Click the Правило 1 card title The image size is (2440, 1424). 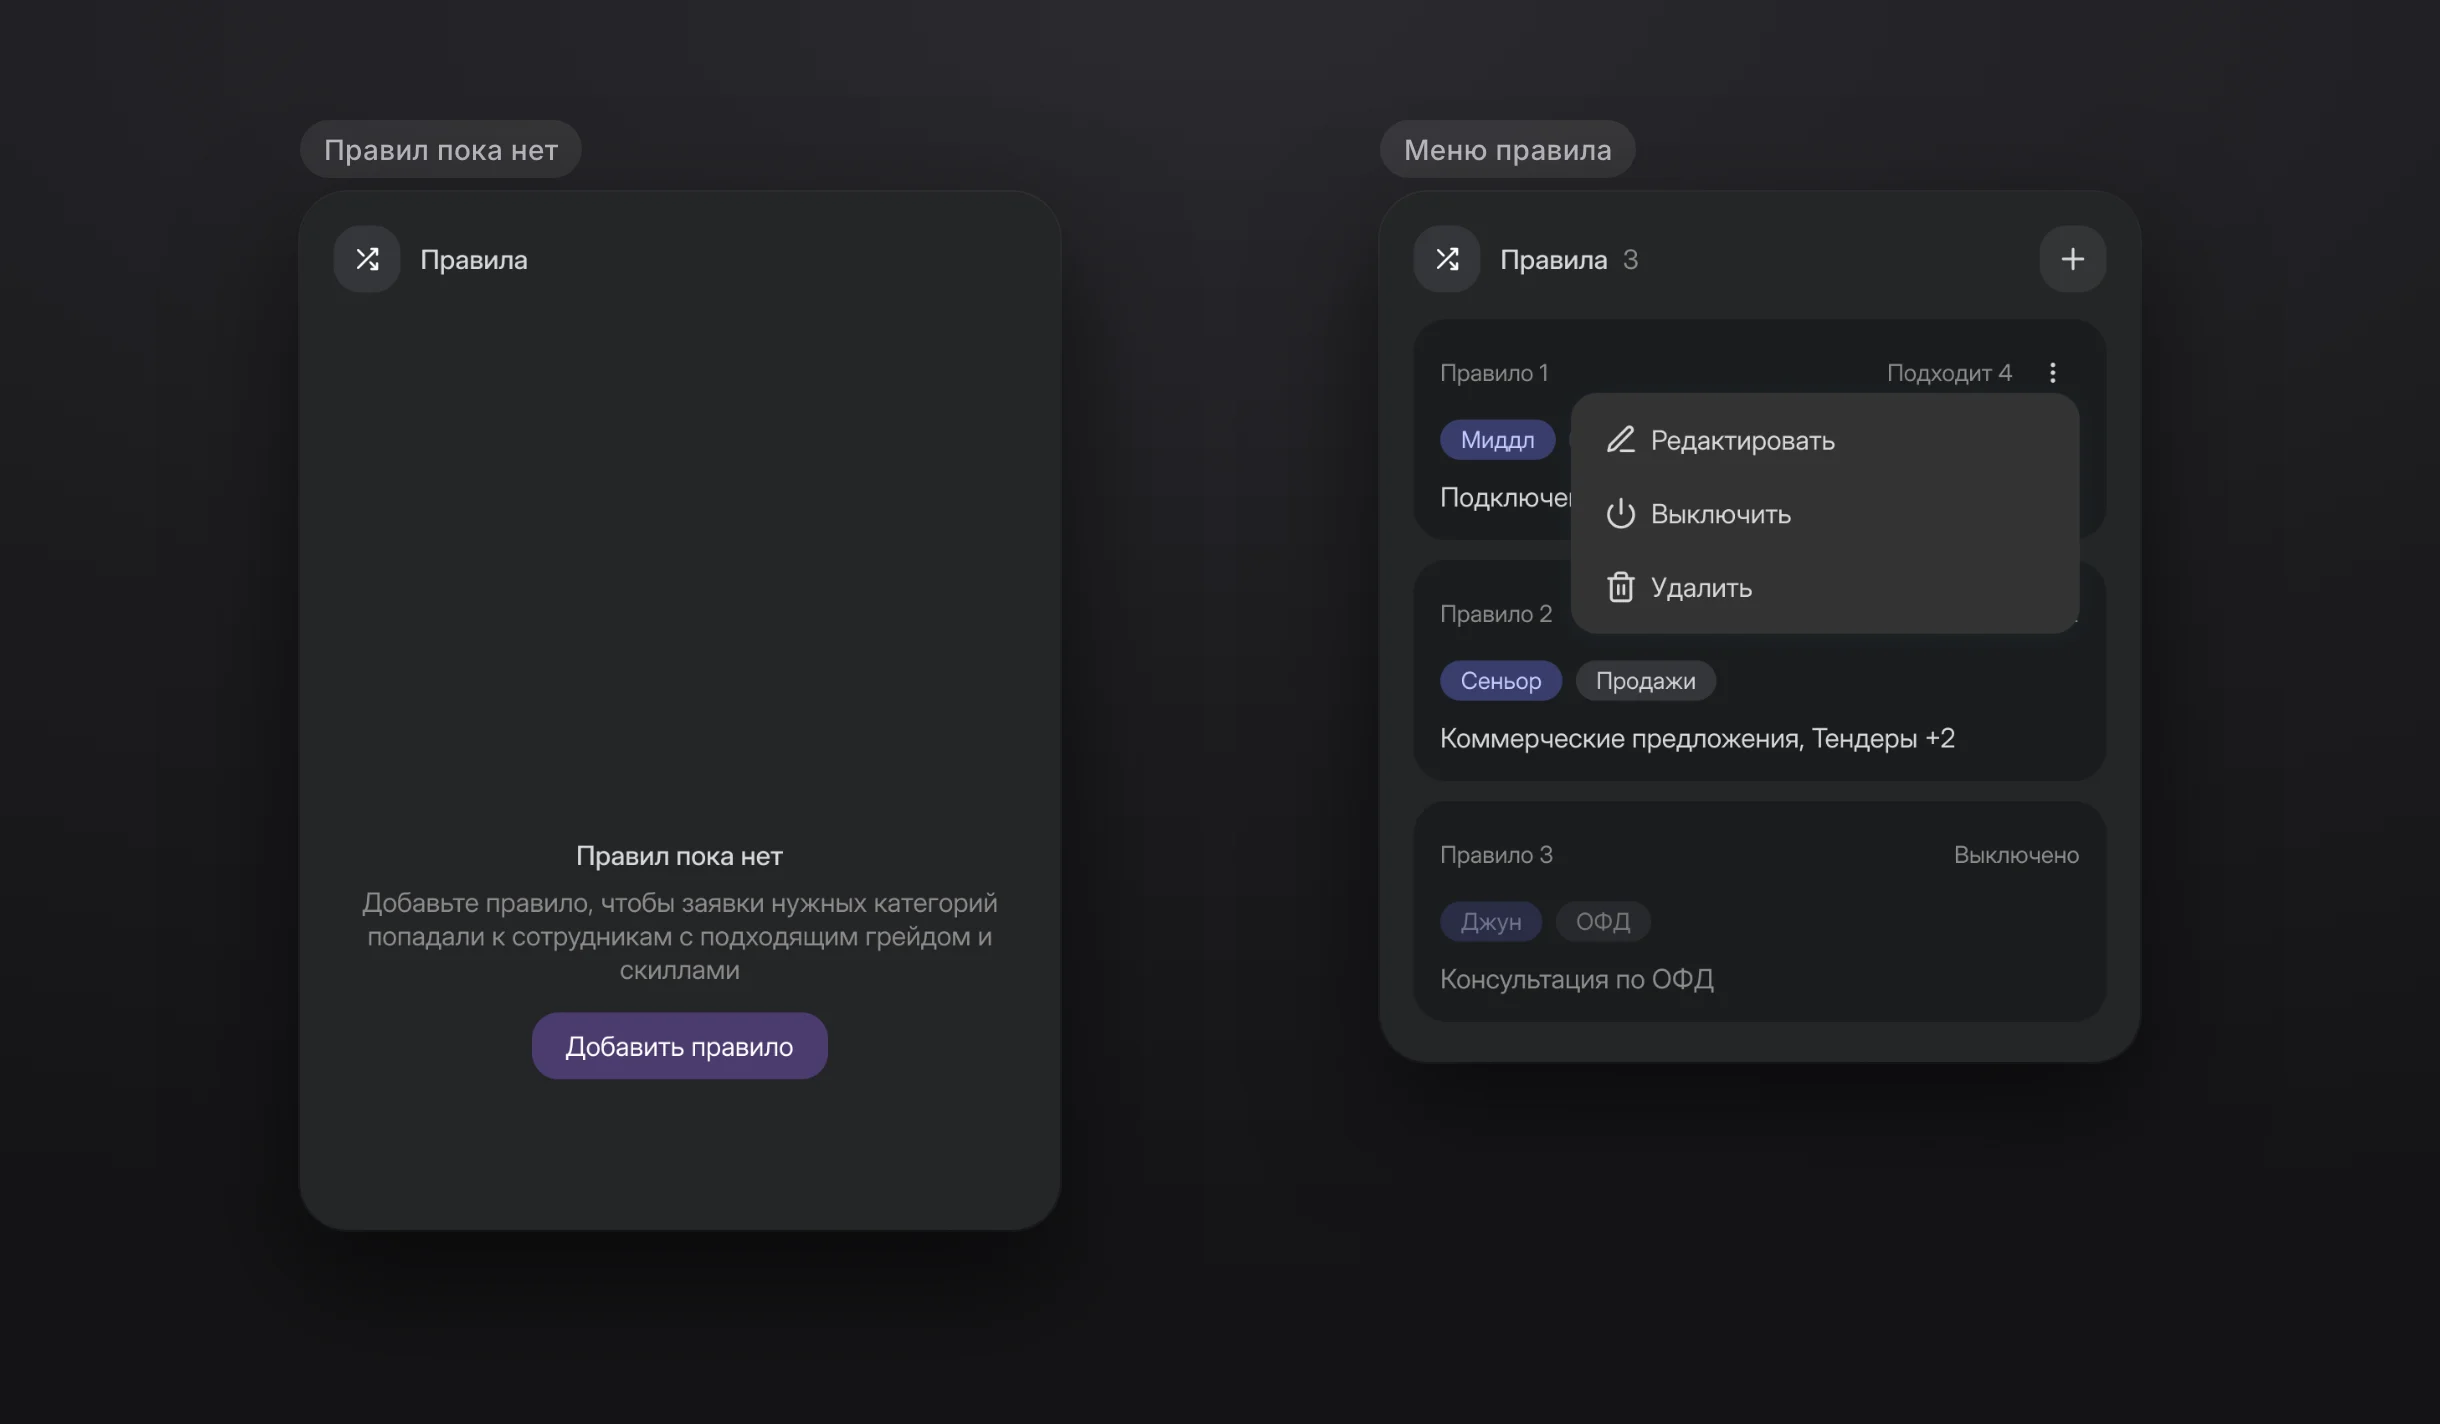(1494, 373)
